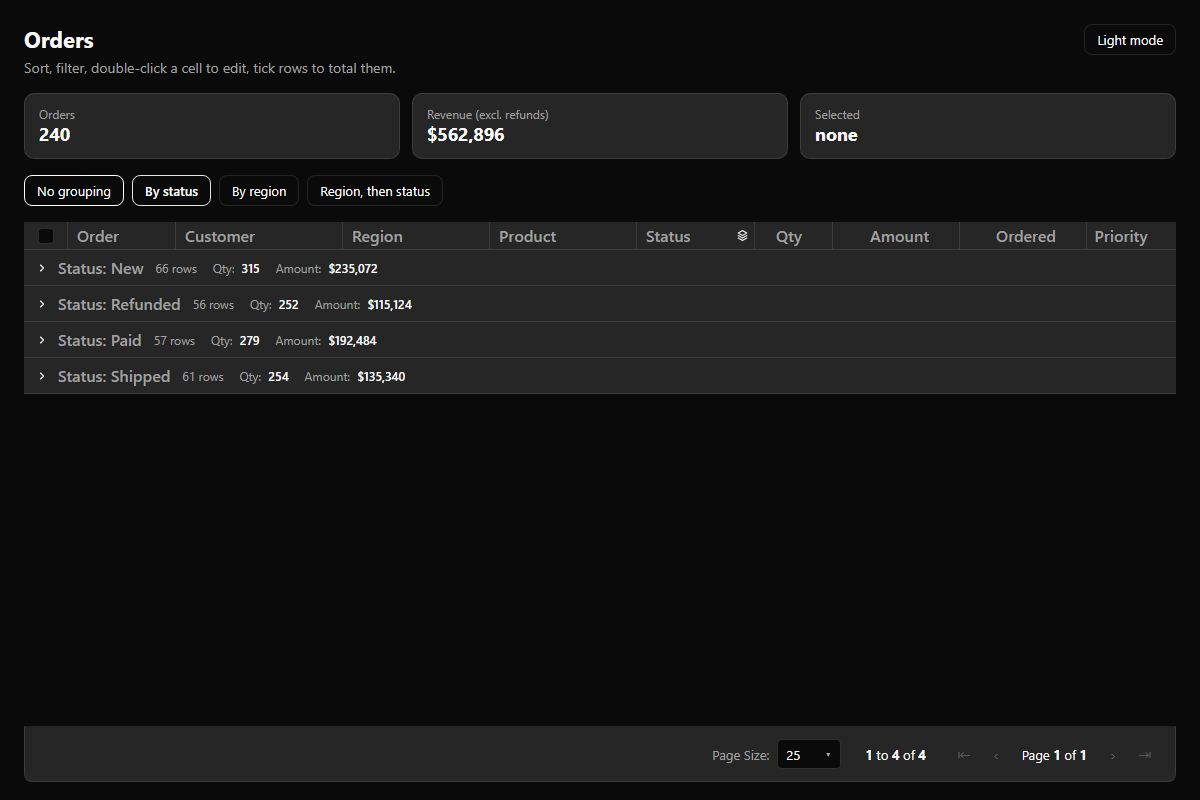The width and height of the screenshot is (1200, 800).
Task: Click the '61 rows' count text
Action: click(x=203, y=377)
